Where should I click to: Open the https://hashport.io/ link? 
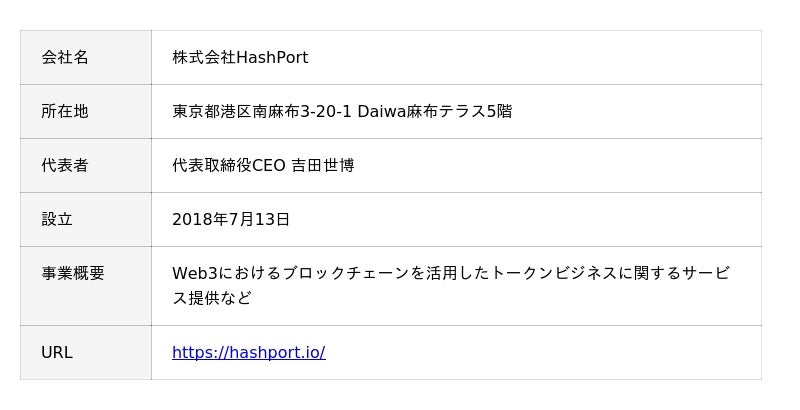(x=248, y=352)
